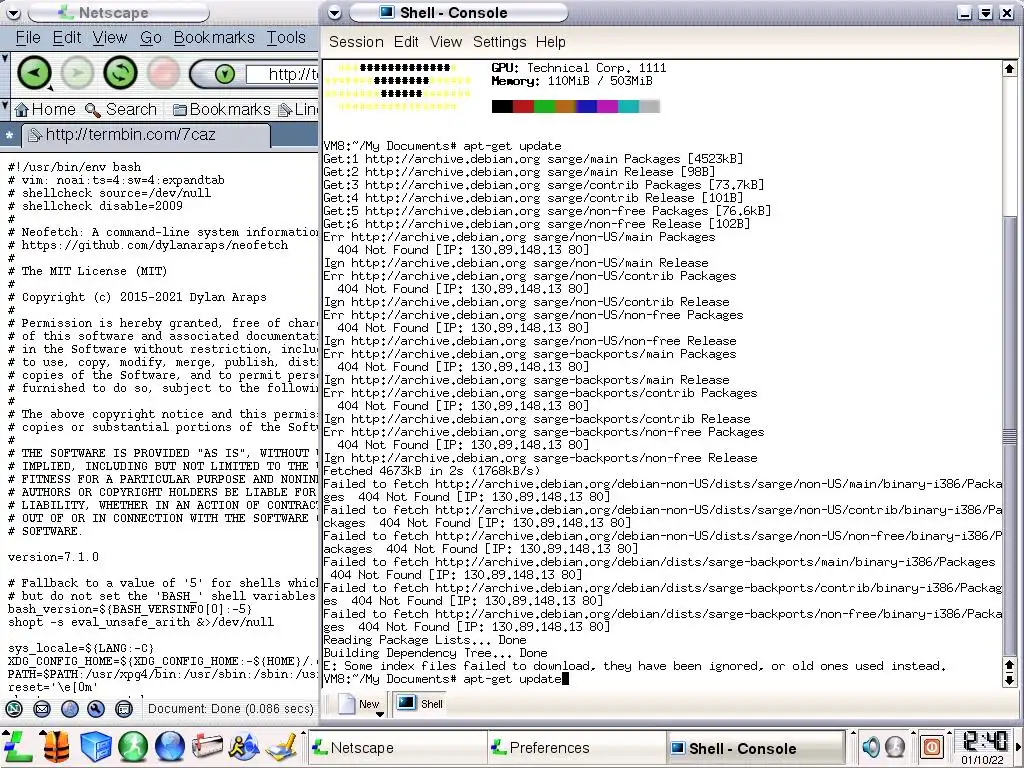Click the cyan terminal color block

click(628, 106)
